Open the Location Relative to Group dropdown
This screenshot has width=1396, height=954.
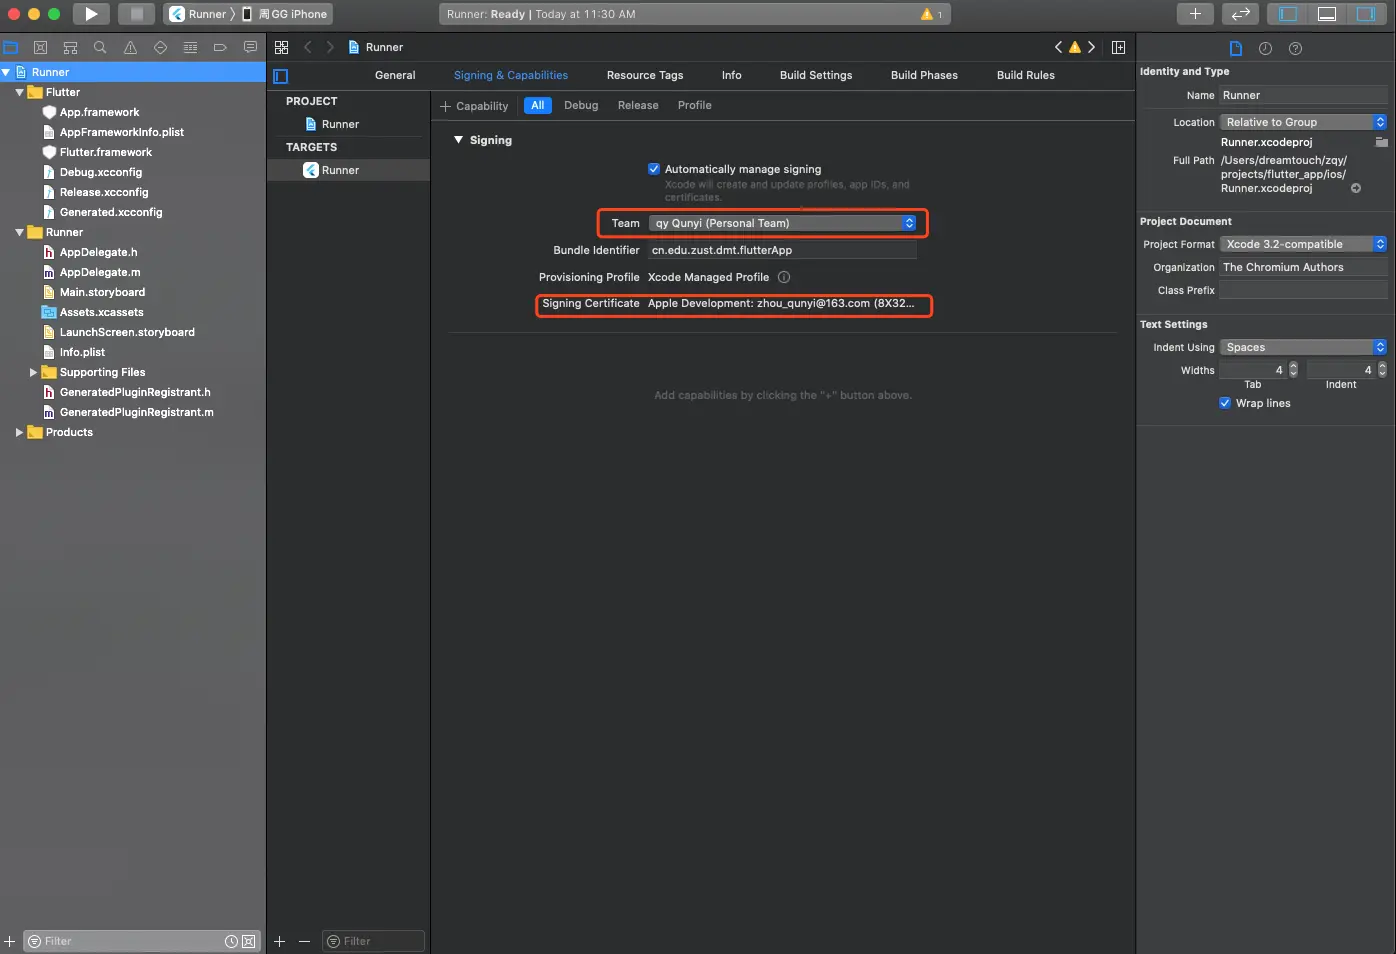1303,122
